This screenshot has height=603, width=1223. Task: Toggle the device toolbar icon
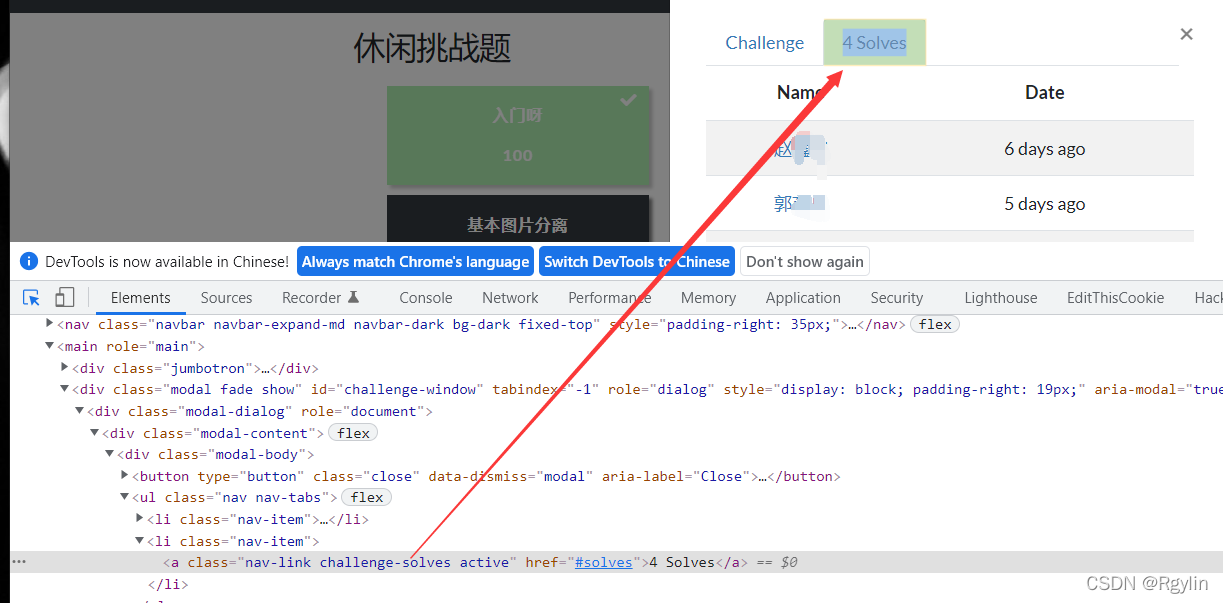pos(64,297)
